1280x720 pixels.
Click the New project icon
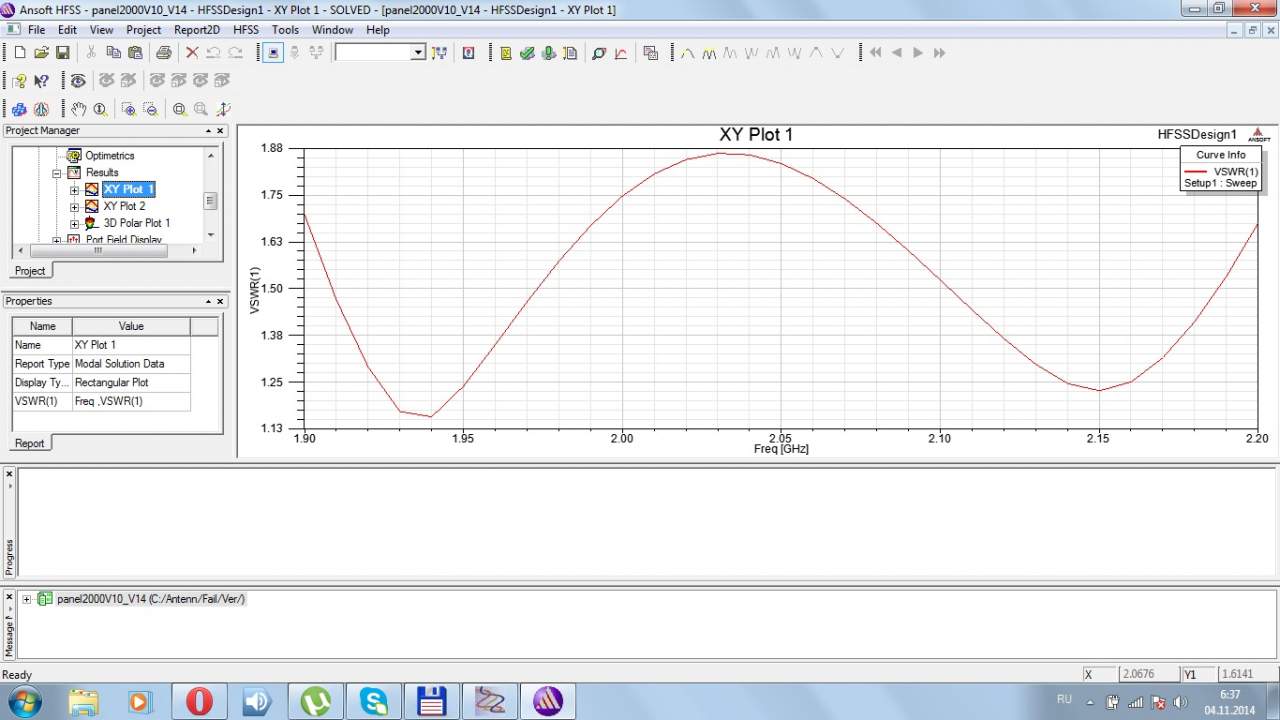[19, 53]
